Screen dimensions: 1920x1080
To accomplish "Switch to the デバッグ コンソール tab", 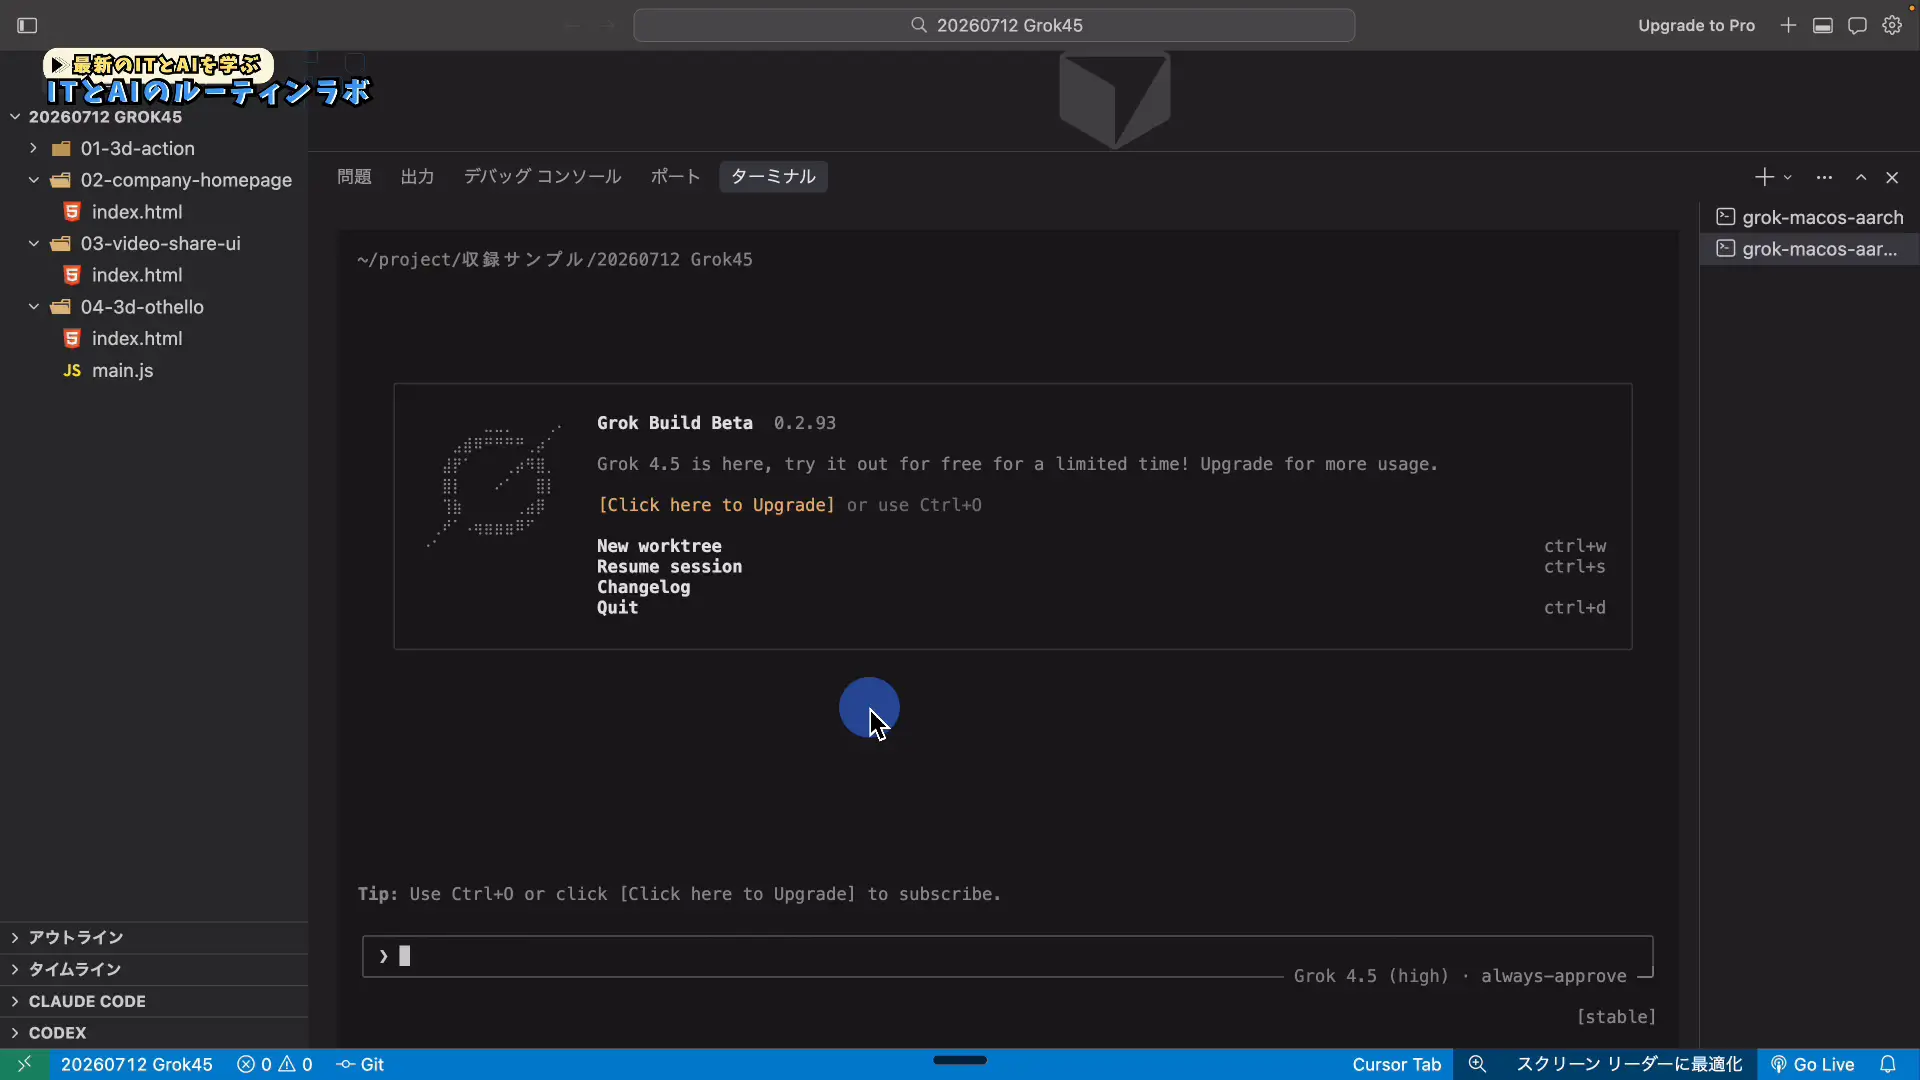I will 542,177.
